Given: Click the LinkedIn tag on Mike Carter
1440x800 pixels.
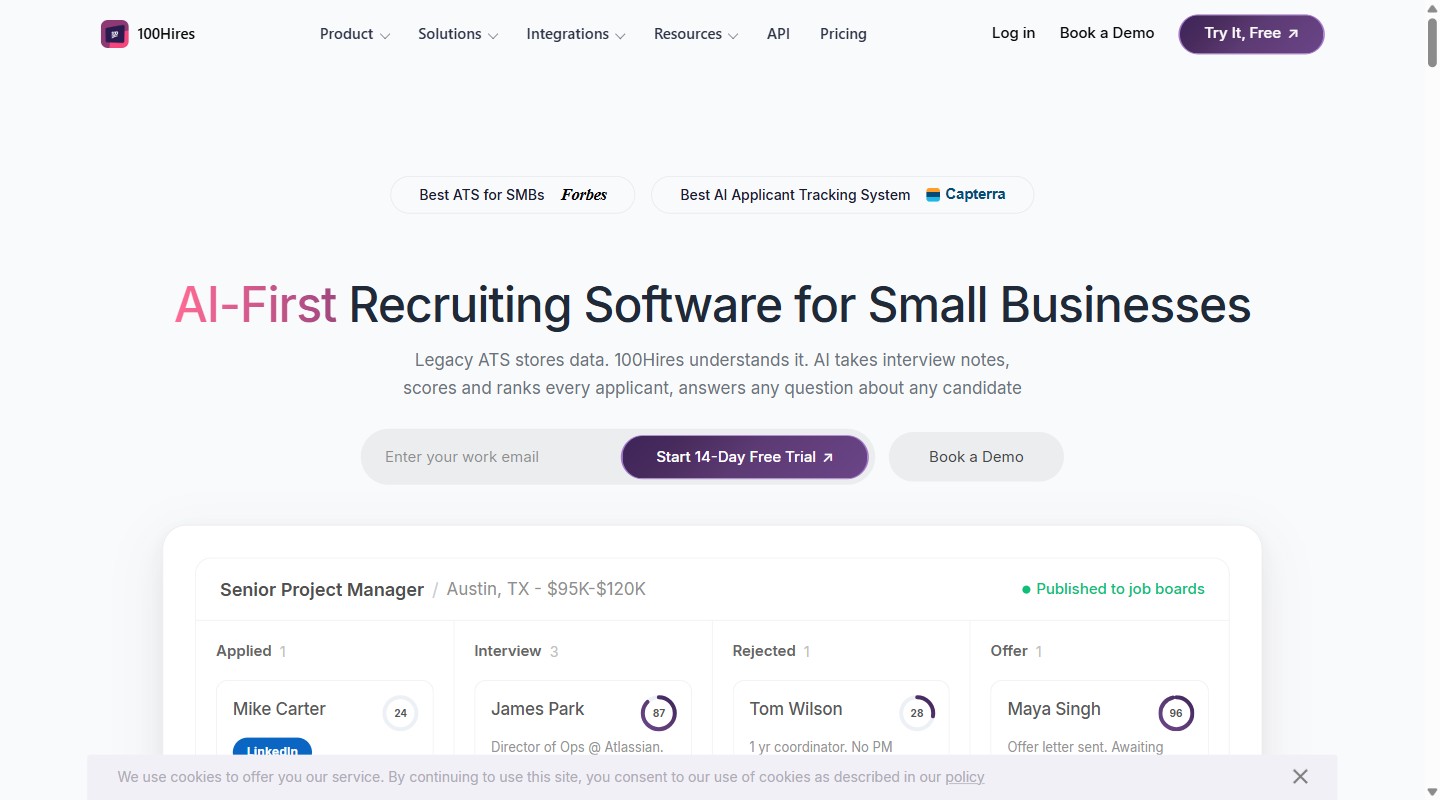Looking at the screenshot, I should coord(272,747).
